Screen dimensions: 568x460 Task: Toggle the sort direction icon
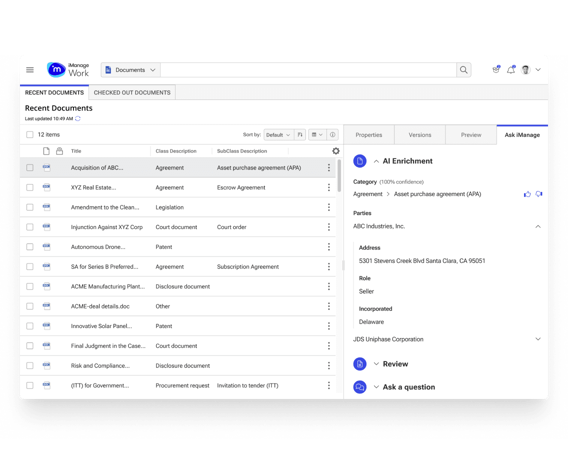tap(300, 135)
